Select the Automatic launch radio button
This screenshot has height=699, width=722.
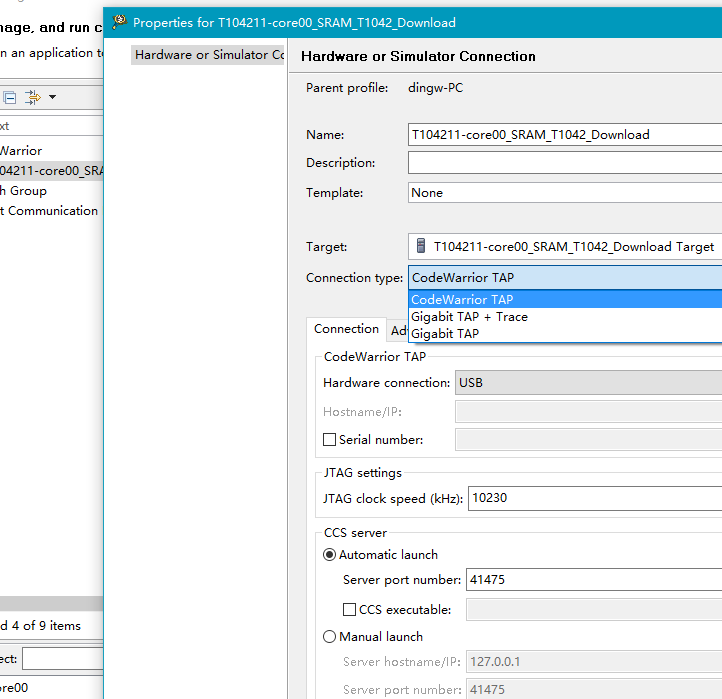pos(329,555)
